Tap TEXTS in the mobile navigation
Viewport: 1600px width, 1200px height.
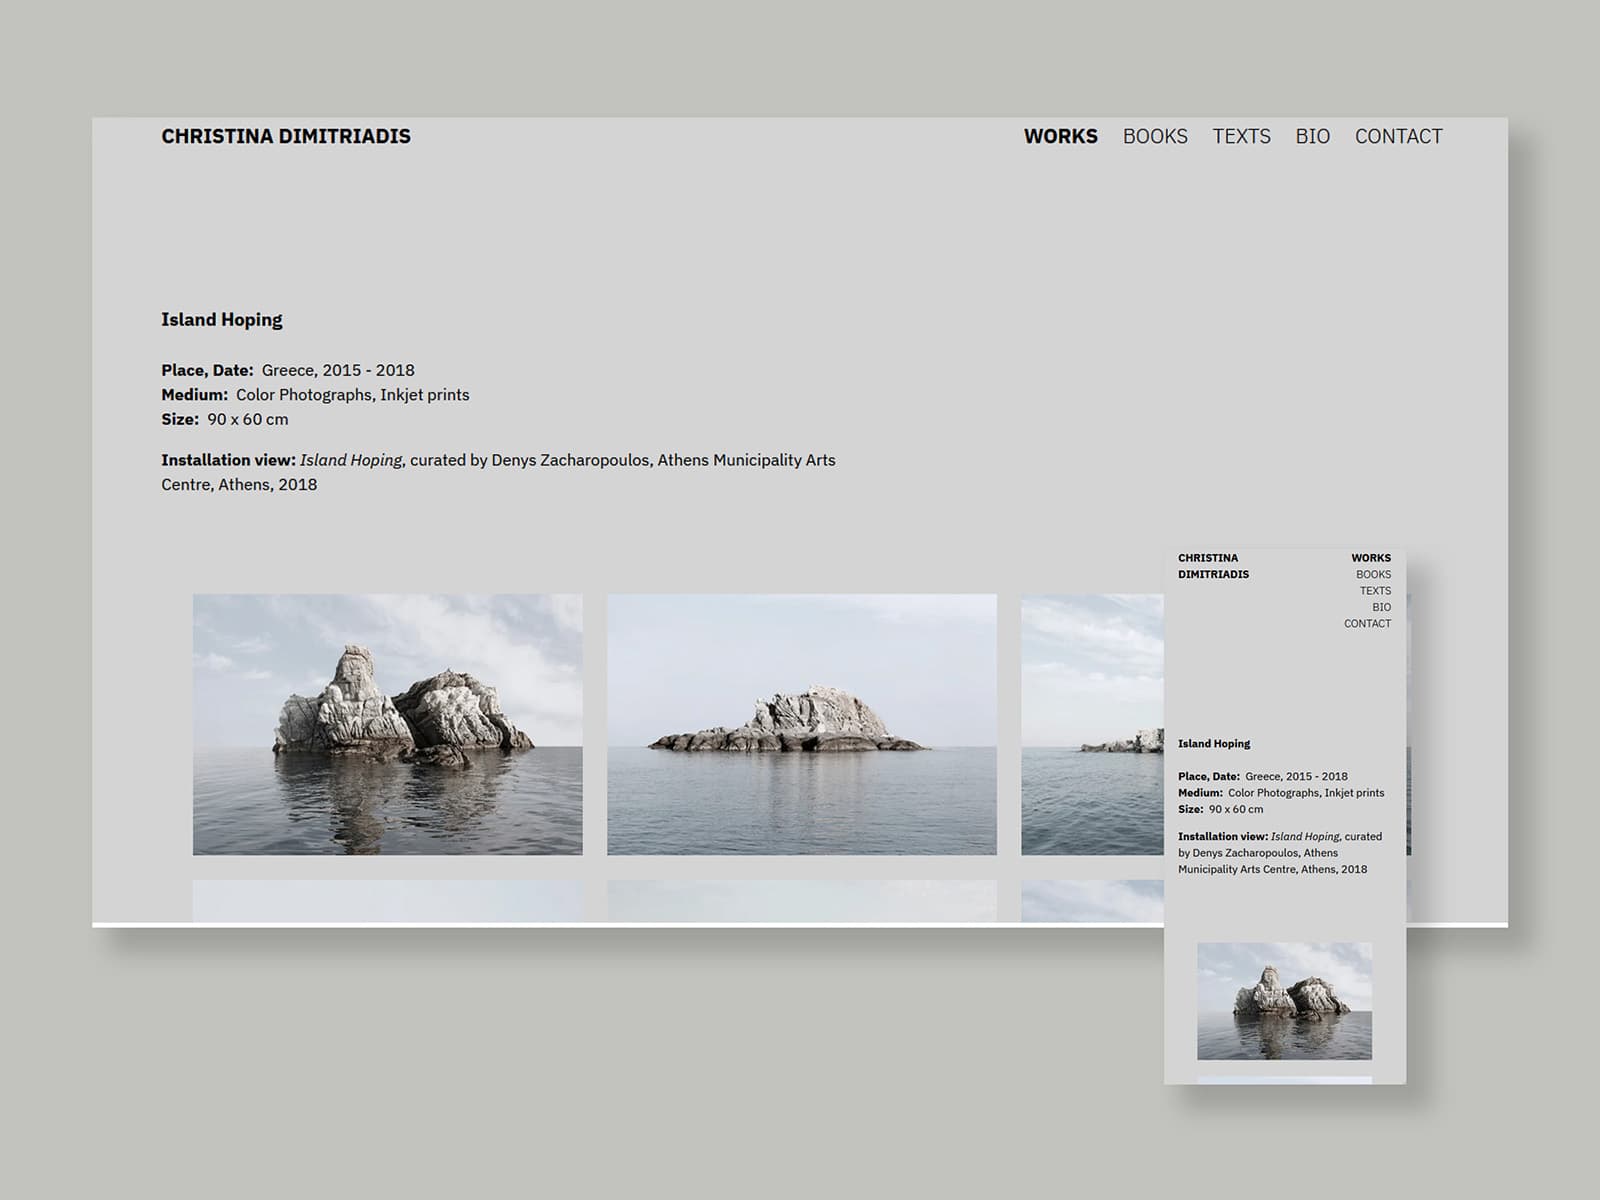point(1375,590)
